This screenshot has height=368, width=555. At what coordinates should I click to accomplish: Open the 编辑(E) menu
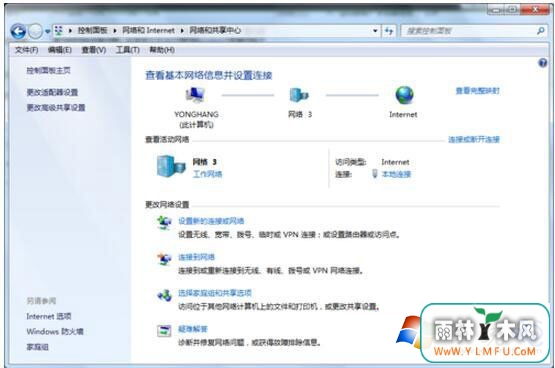(59, 50)
